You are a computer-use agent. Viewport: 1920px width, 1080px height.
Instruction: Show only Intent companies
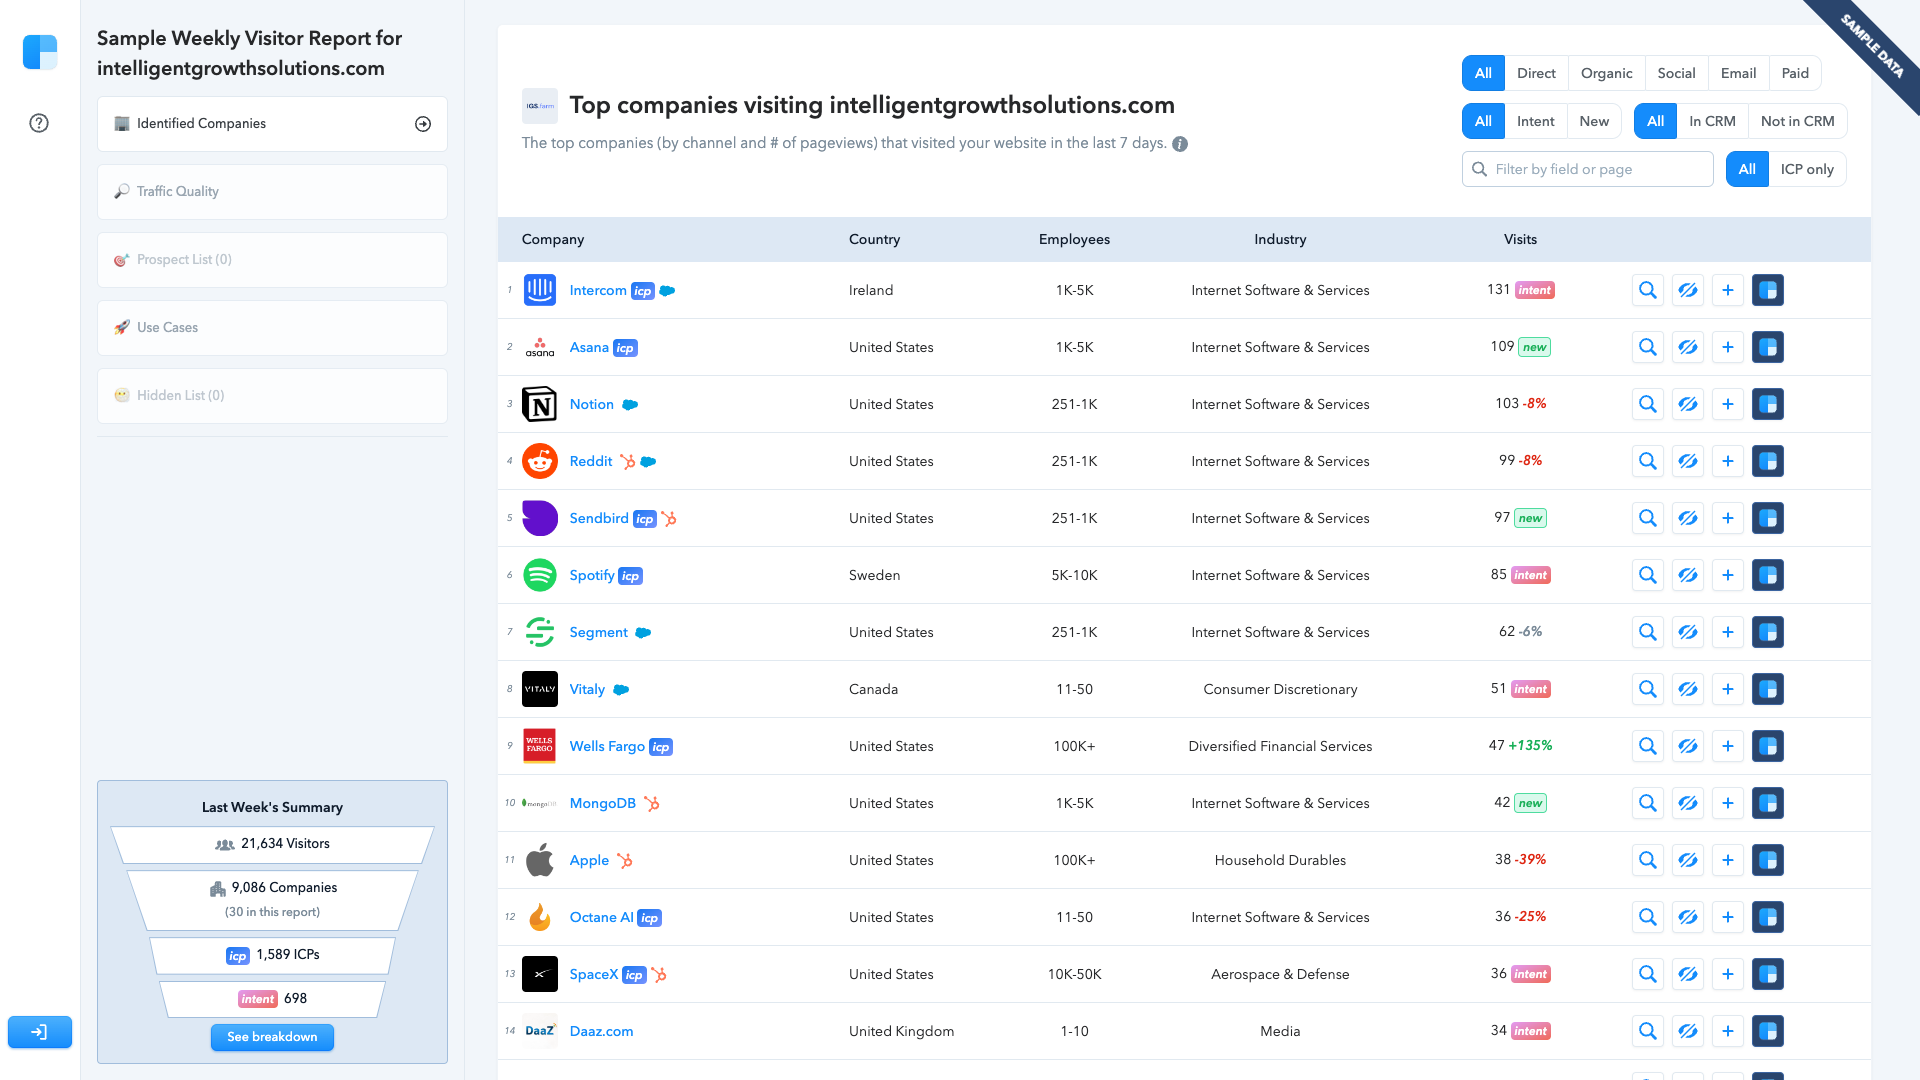[x=1535, y=121]
